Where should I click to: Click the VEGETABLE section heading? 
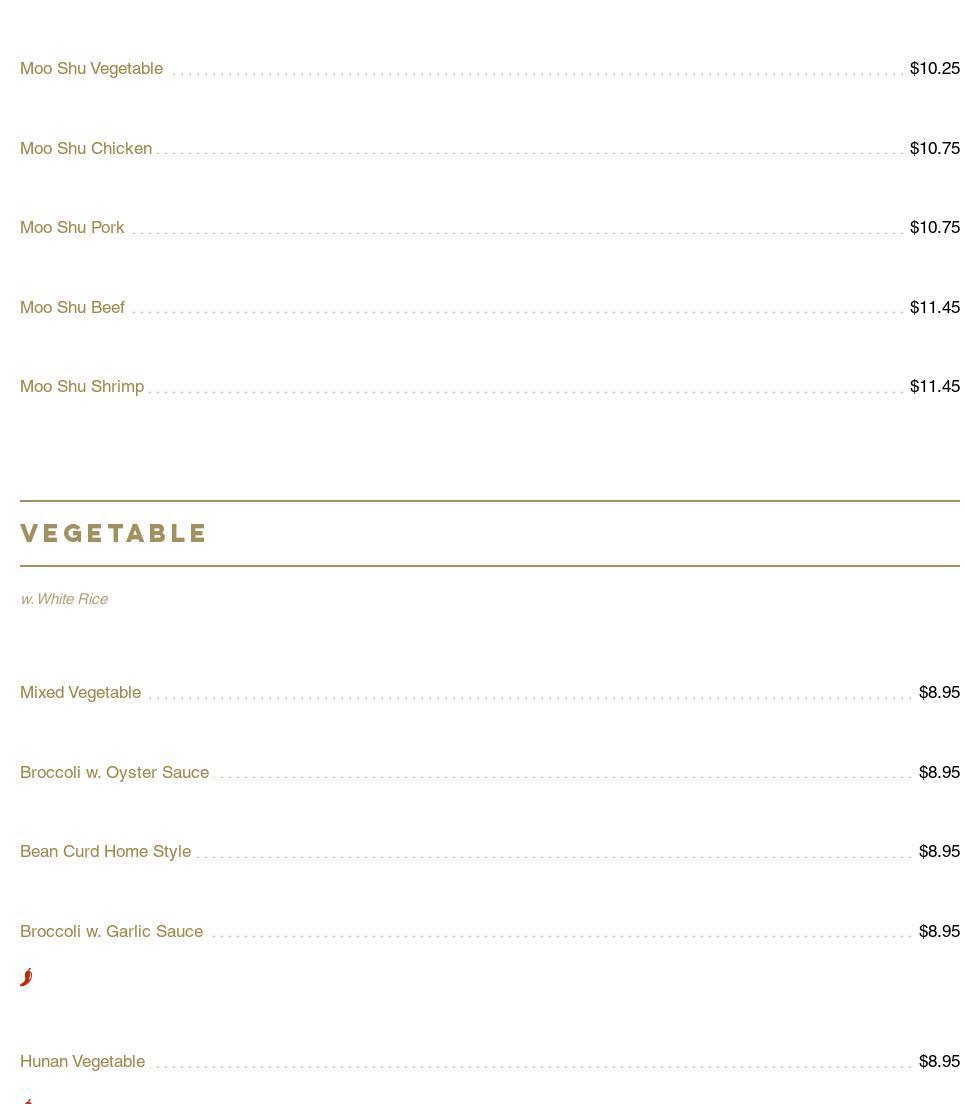point(114,533)
